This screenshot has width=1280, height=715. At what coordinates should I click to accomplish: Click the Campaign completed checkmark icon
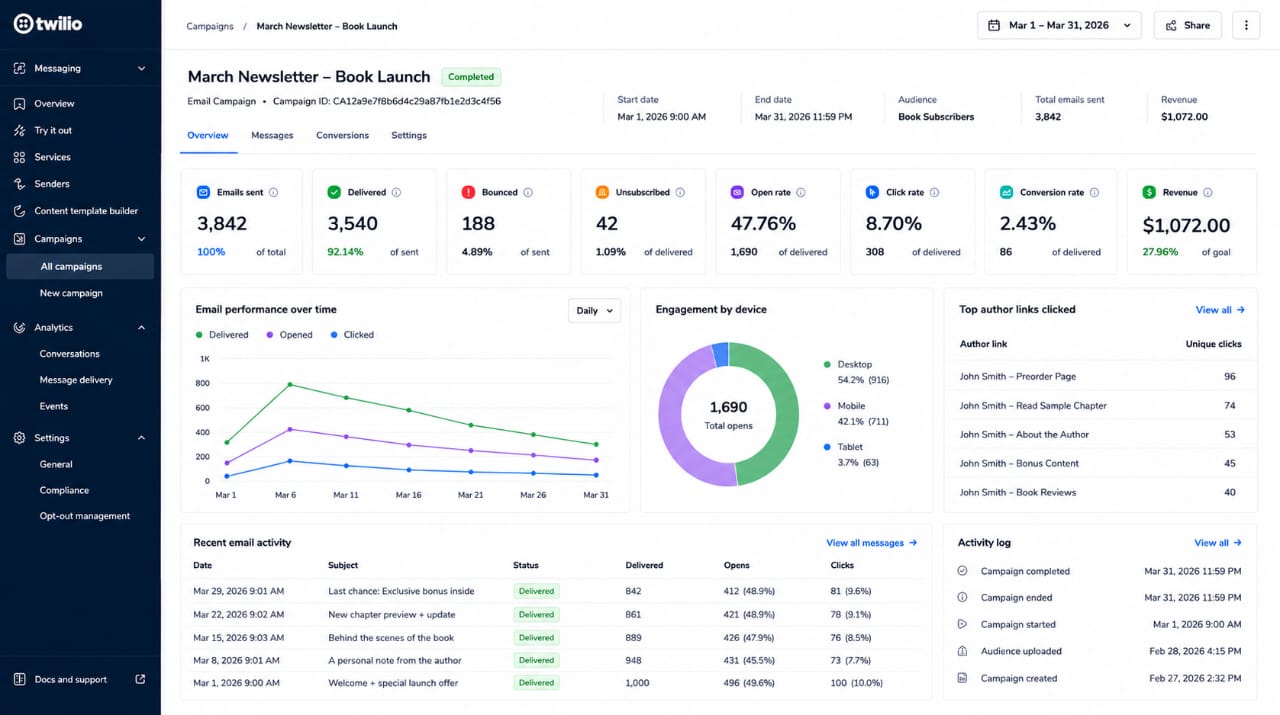[x=962, y=571]
